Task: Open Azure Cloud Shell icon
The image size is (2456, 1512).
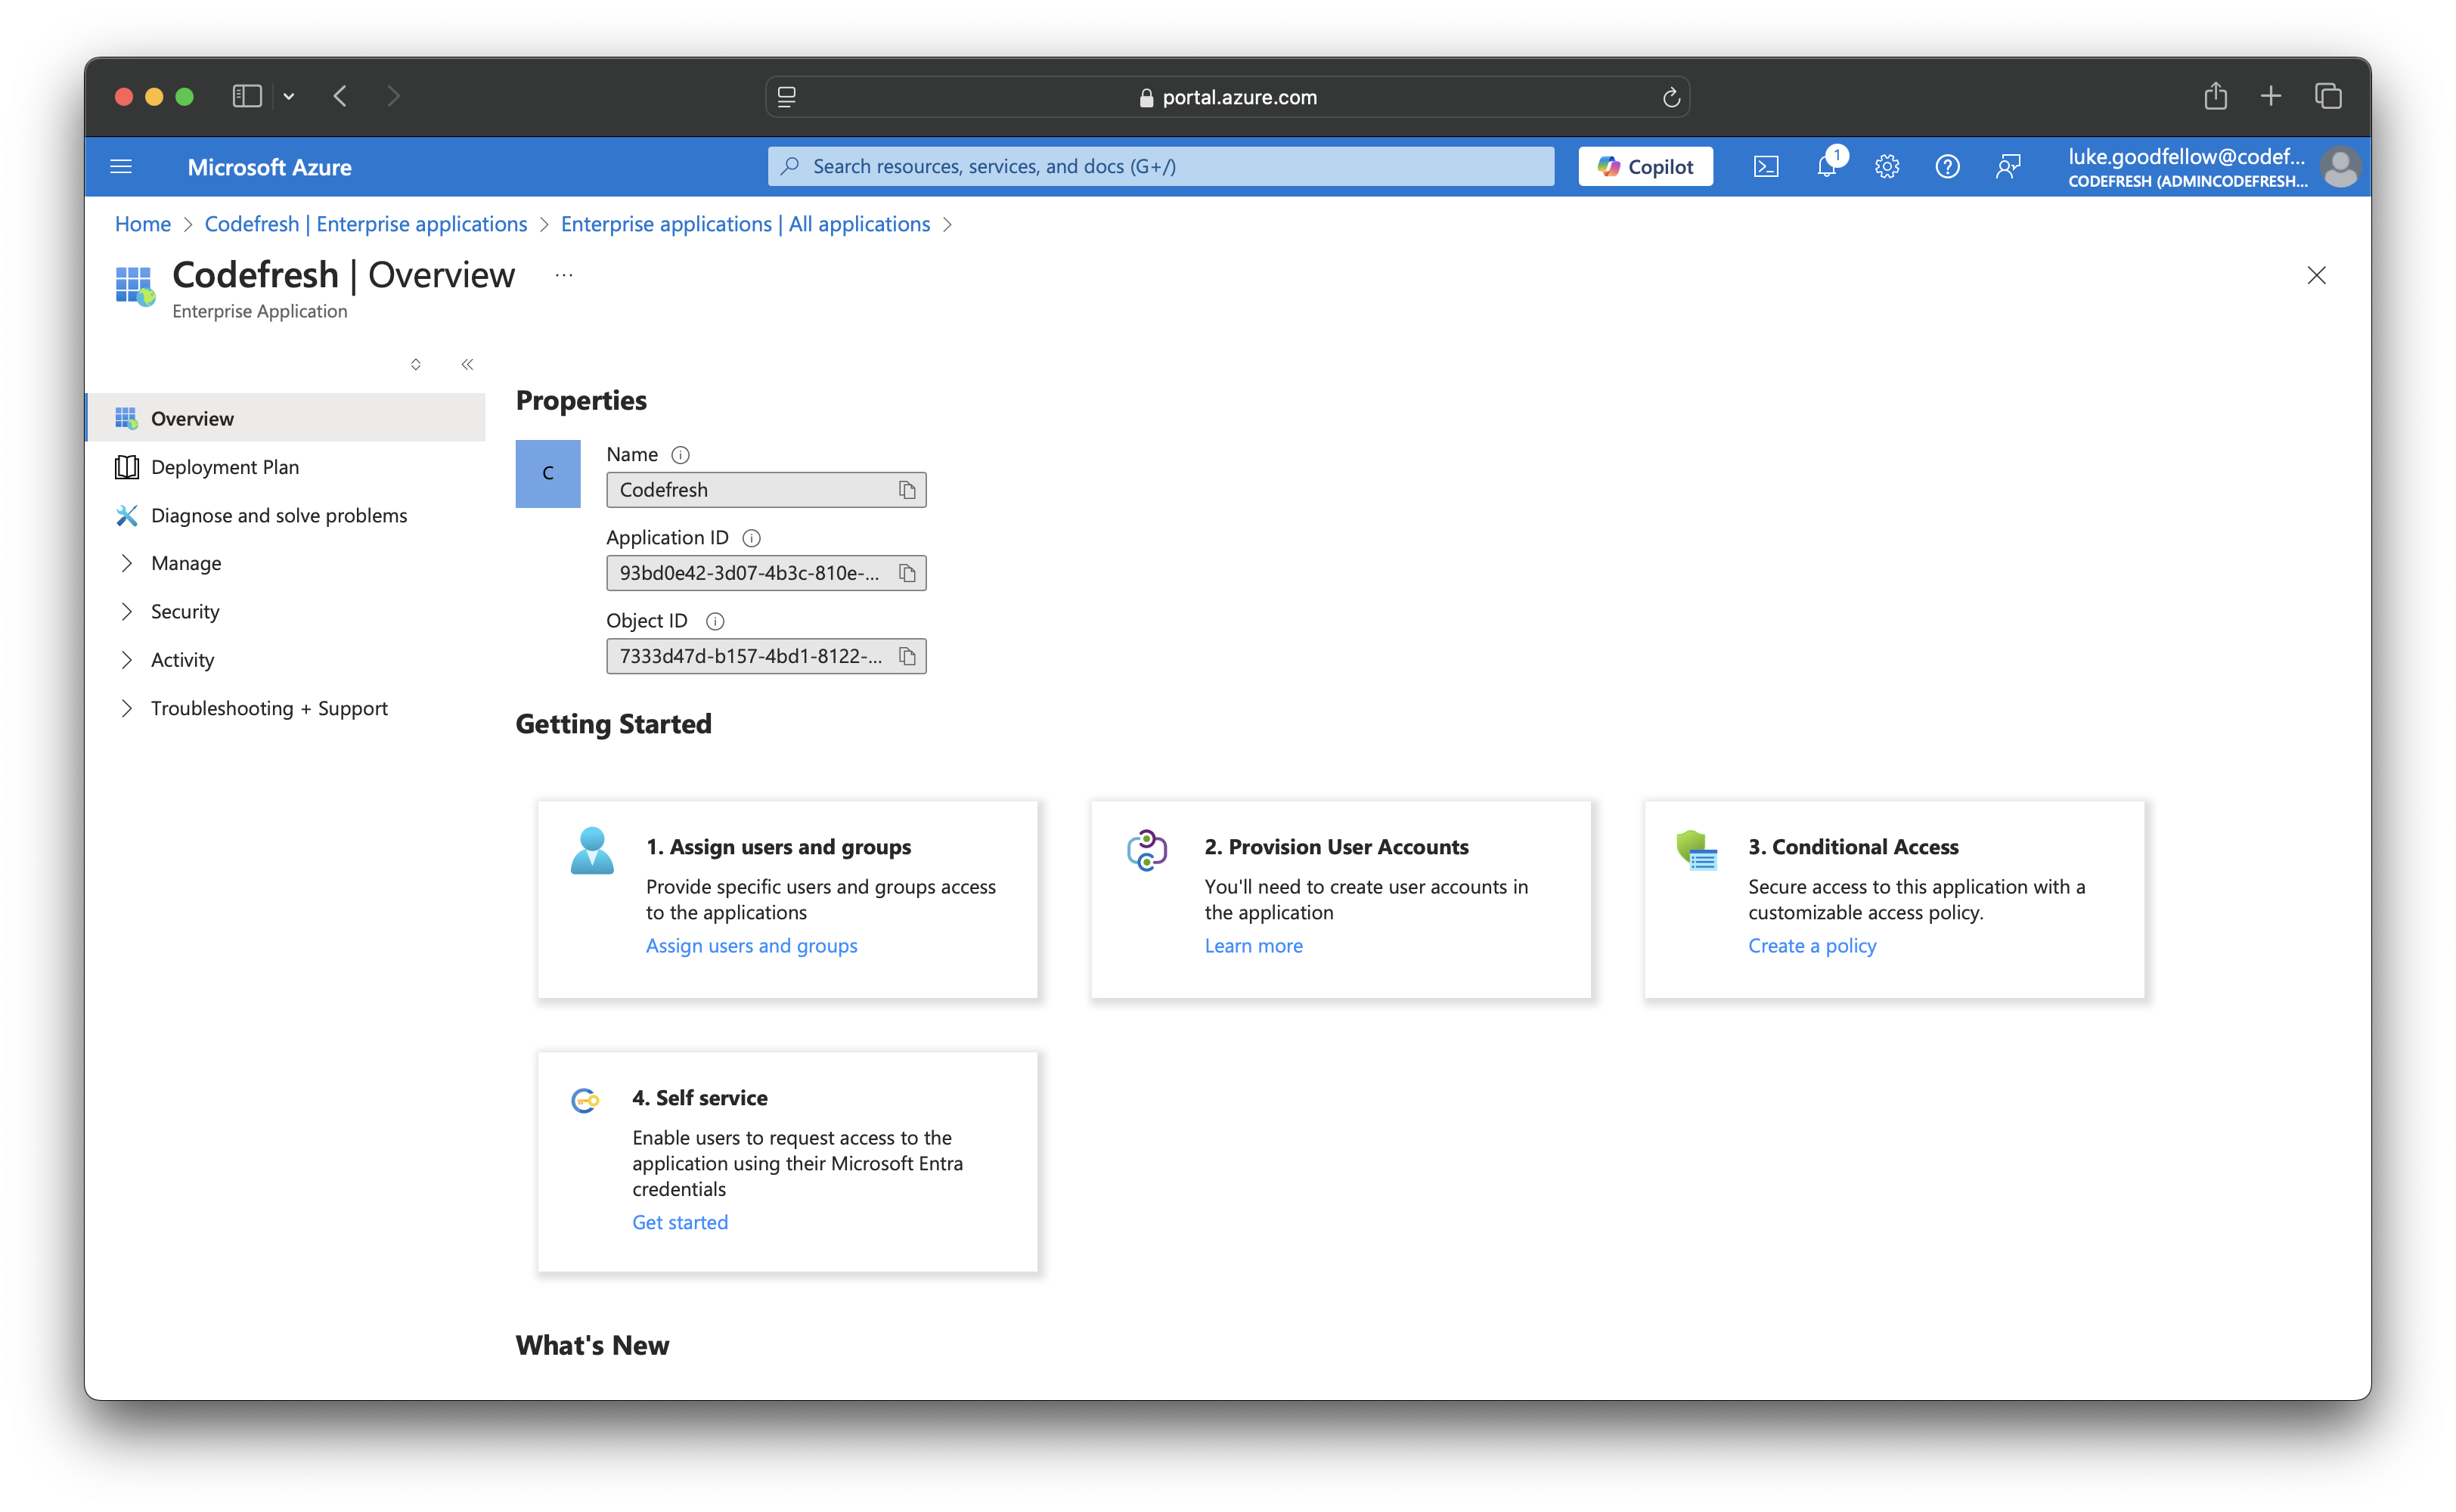Action: [1766, 167]
